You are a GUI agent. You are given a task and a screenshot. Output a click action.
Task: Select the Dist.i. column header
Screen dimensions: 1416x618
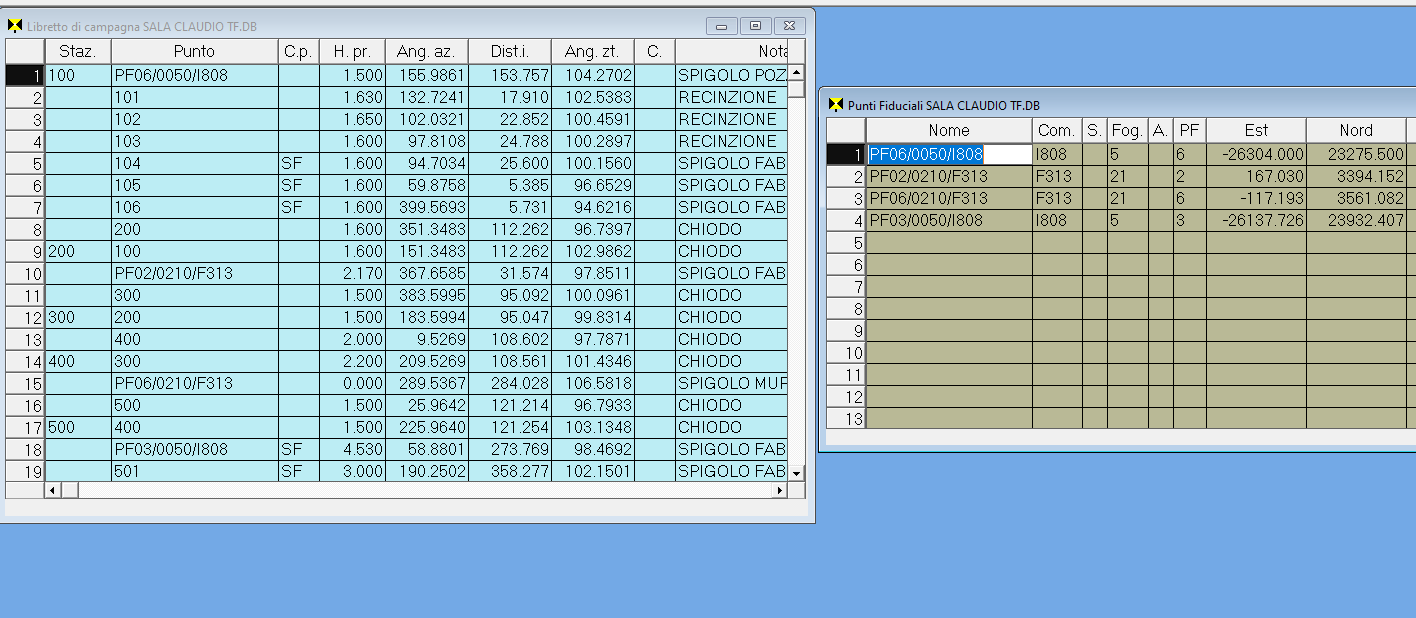[509, 51]
